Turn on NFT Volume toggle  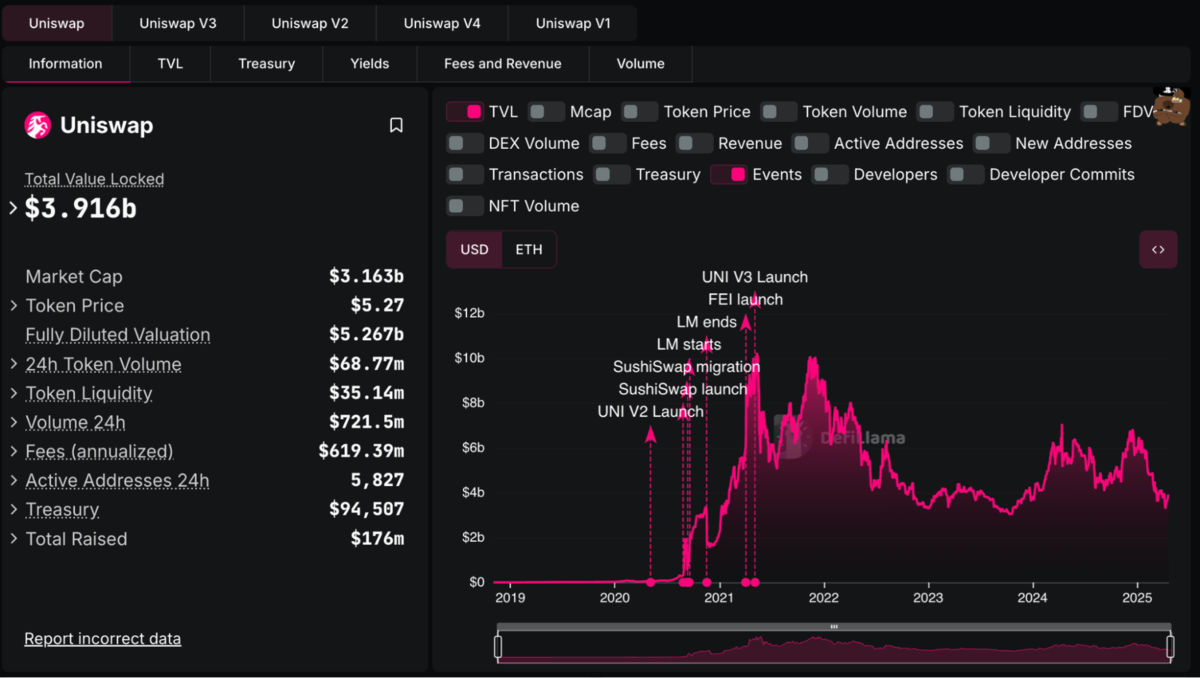click(465, 206)
